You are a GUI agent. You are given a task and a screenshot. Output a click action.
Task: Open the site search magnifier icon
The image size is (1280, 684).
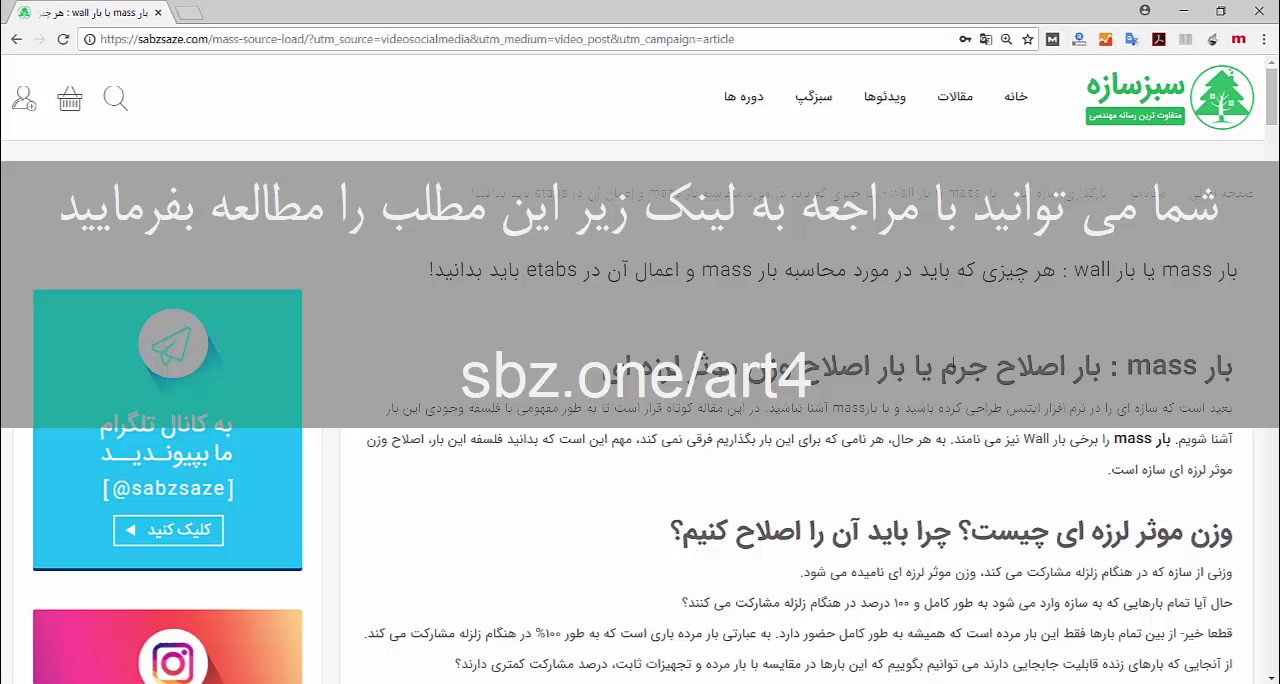[116, 98]
